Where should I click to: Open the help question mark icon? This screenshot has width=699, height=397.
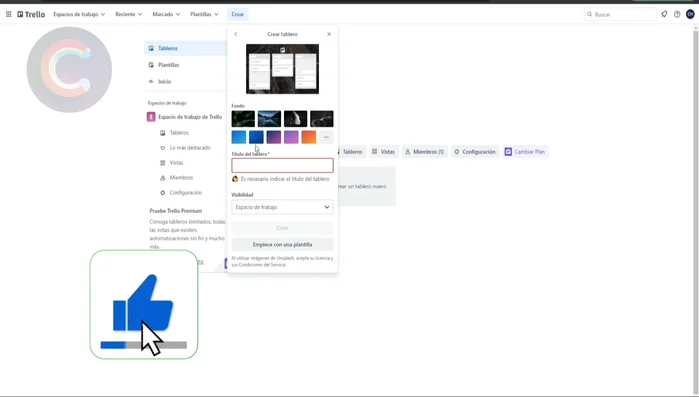(677, 14)
